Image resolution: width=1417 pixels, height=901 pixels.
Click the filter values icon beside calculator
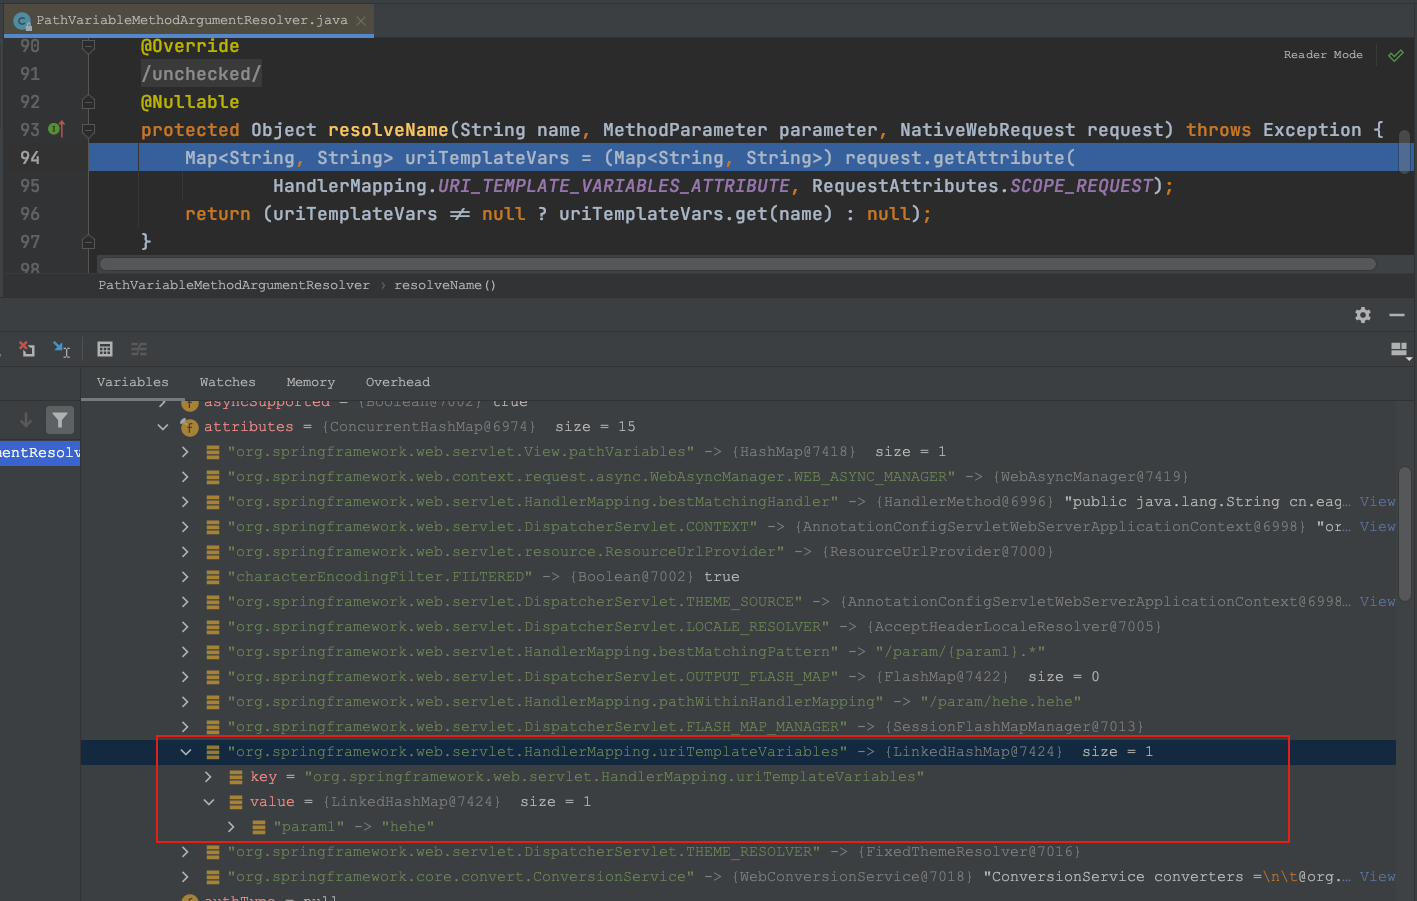tap(139, 349)
